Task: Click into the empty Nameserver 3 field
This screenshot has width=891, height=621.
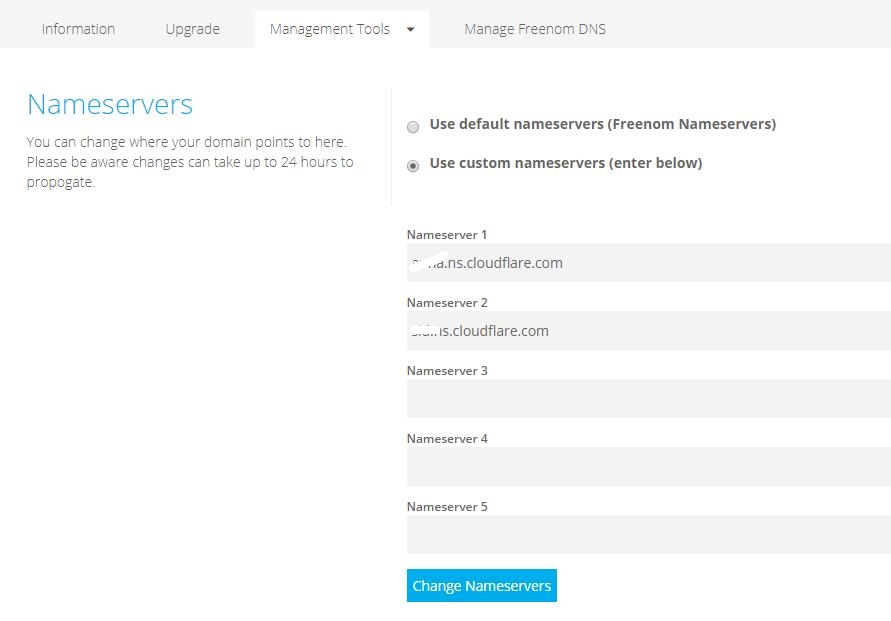Action: click(648, 399)
